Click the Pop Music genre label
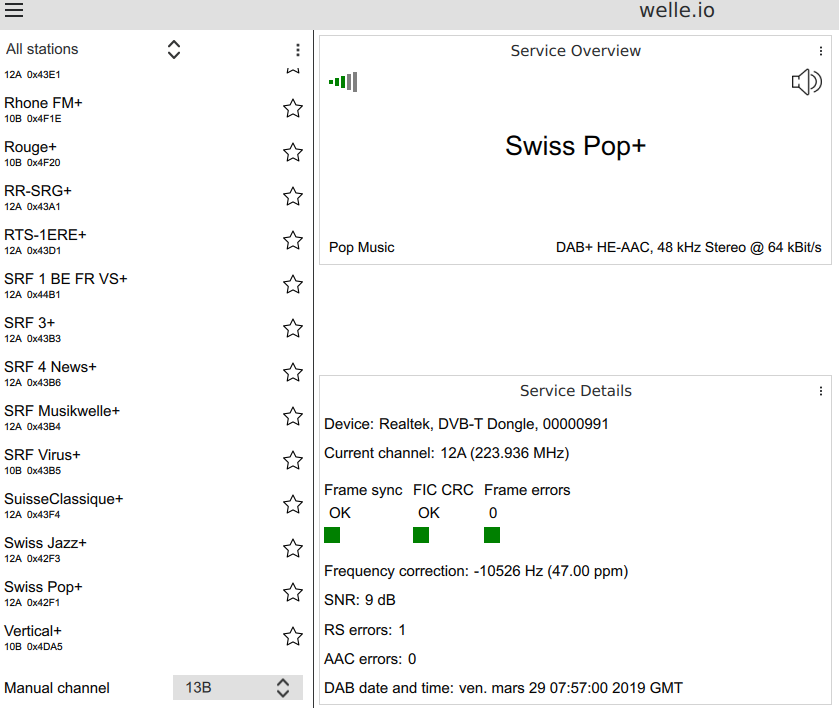The image size is (839, 708). point(362,247)
